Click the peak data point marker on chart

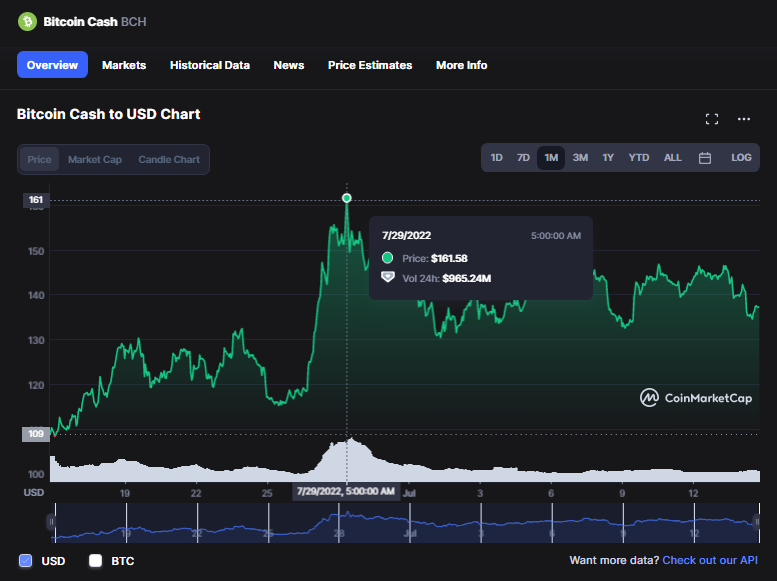pyautogui.click(x=347, y=198)
